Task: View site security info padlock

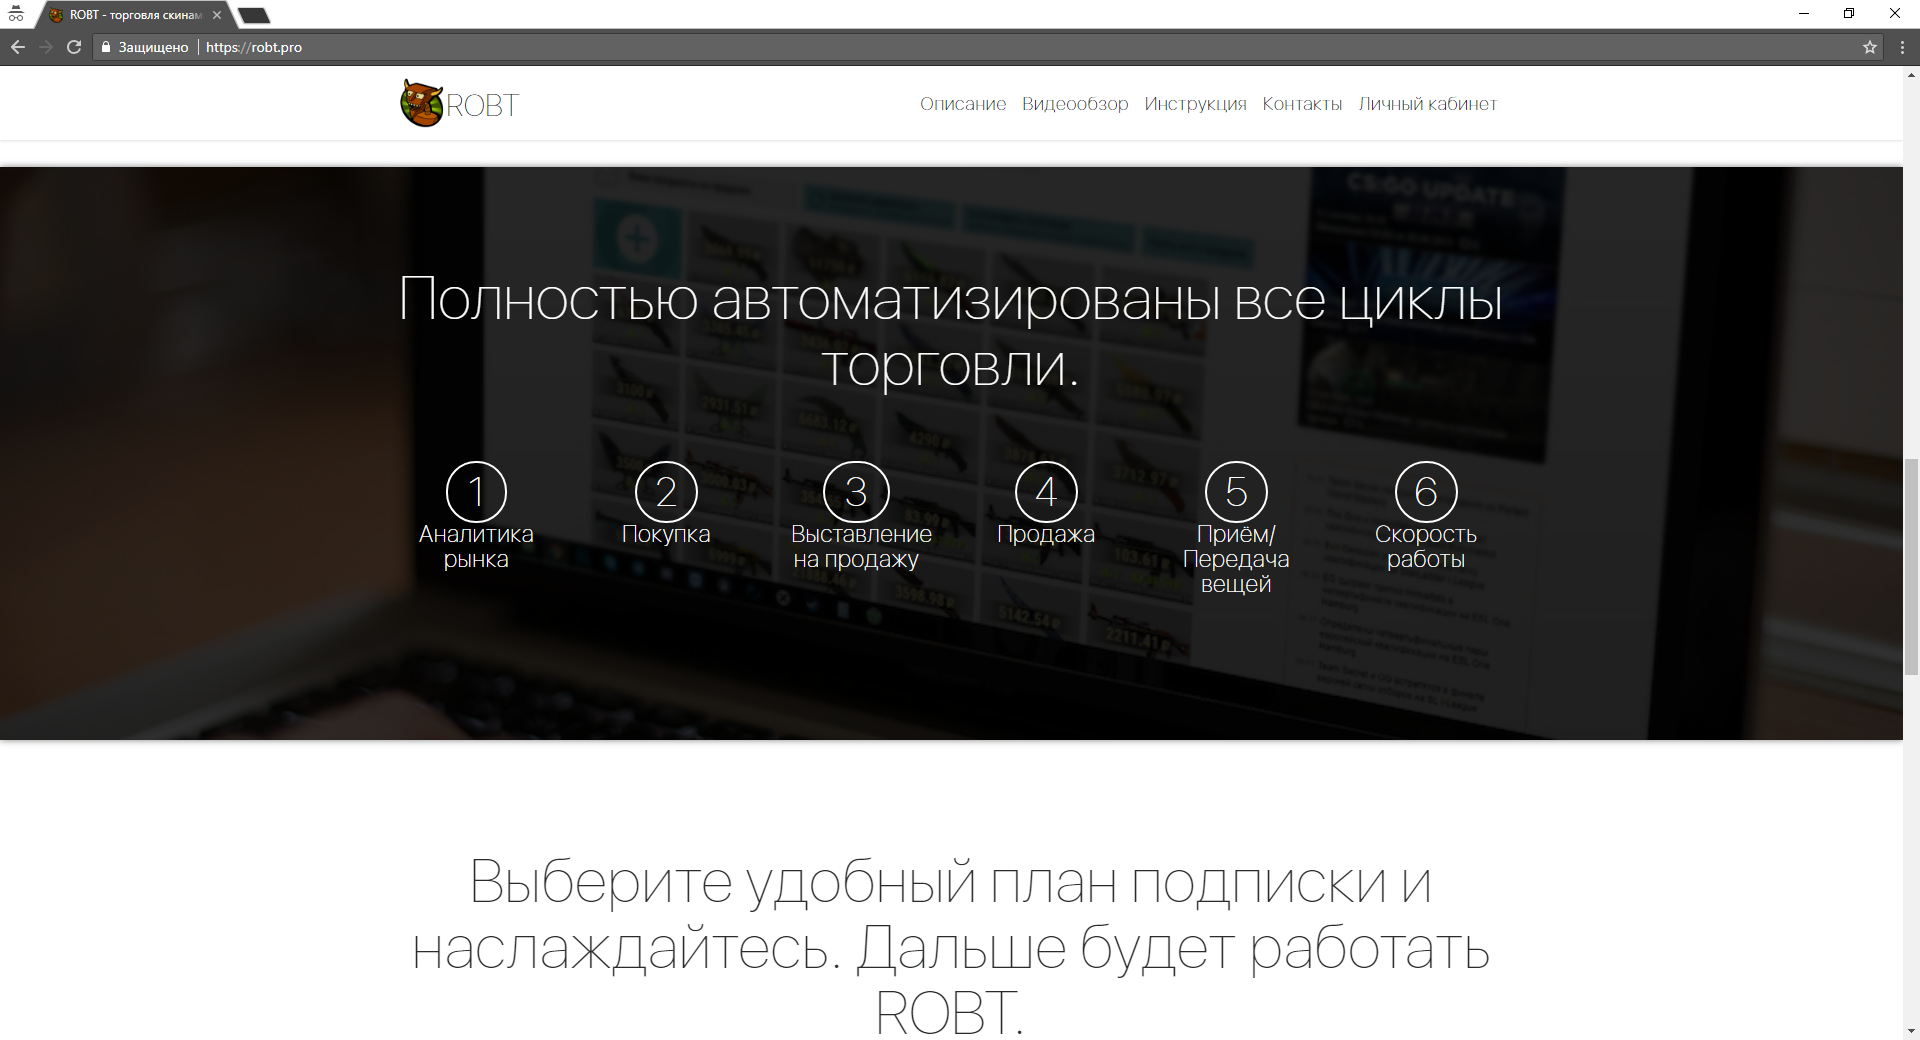Action: pyautogui.click(x=106, y=47)
